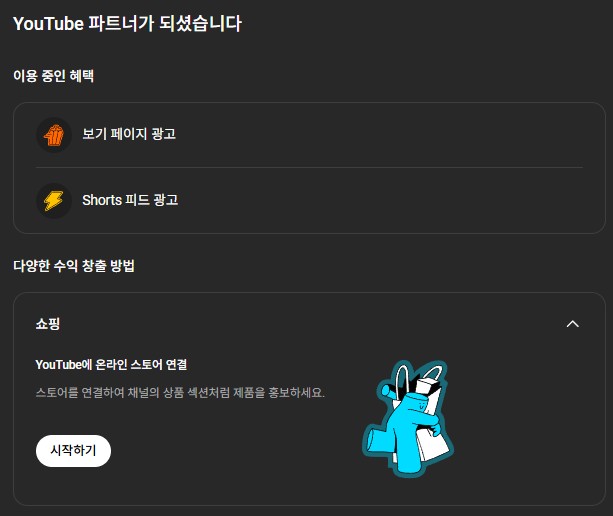Click empty space right of 보기 페이지 광고
The image size is (613, 516).
click(x=379, y=135)
